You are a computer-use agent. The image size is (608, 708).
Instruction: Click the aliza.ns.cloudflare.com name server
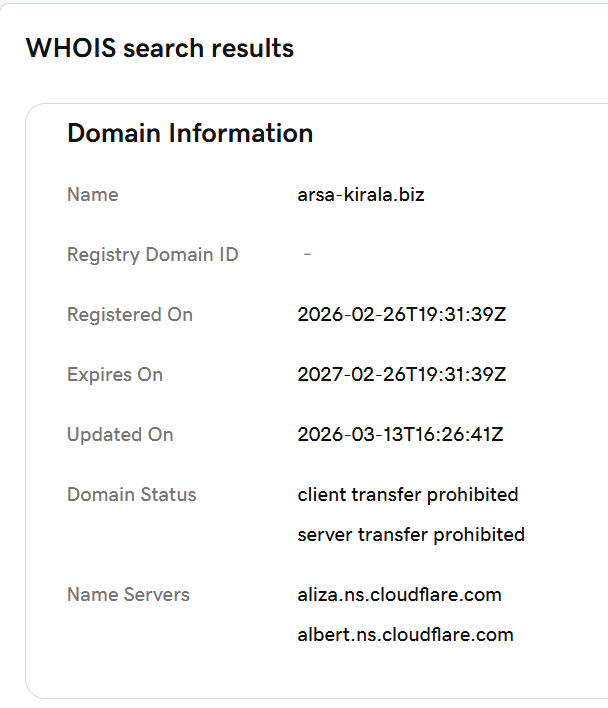pyautogui.click(x=399, y=595)
